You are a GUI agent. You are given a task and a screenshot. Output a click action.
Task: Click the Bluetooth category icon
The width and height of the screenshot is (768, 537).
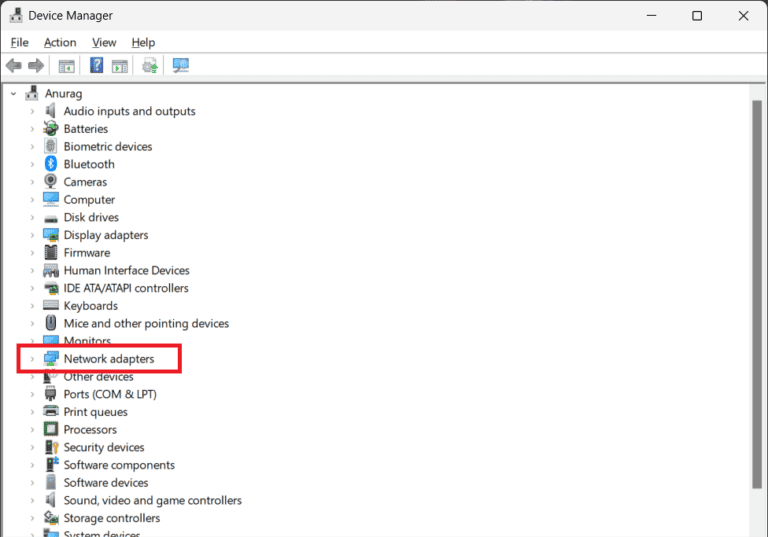pos(50,164)
